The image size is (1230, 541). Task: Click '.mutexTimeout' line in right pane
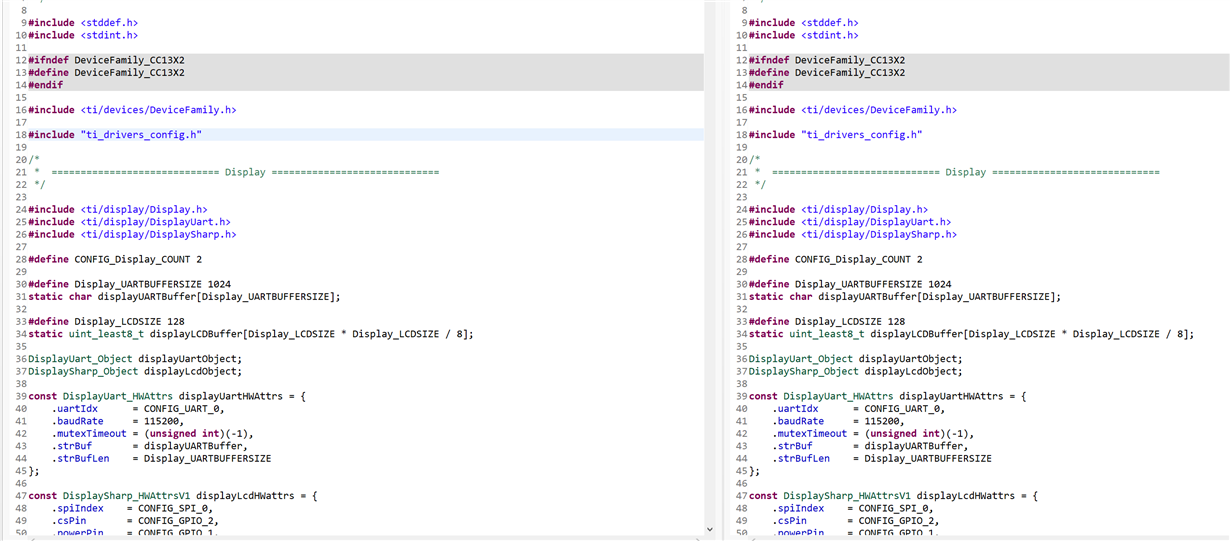click(x=872, y=434)
